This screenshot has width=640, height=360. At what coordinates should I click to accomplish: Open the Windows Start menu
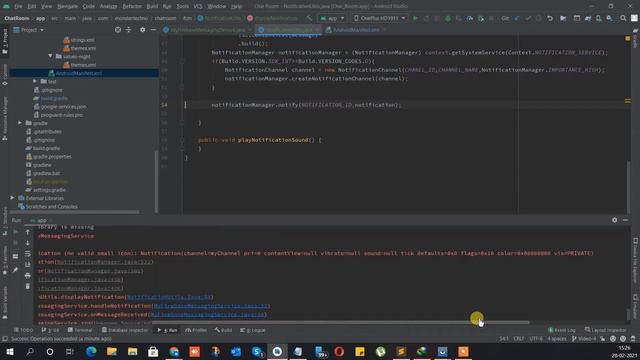(x=10, y=351)
